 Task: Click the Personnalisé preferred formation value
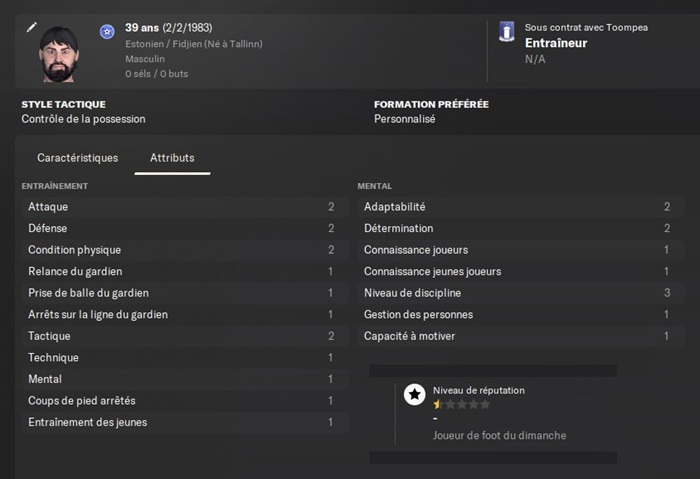coord(404,119)
